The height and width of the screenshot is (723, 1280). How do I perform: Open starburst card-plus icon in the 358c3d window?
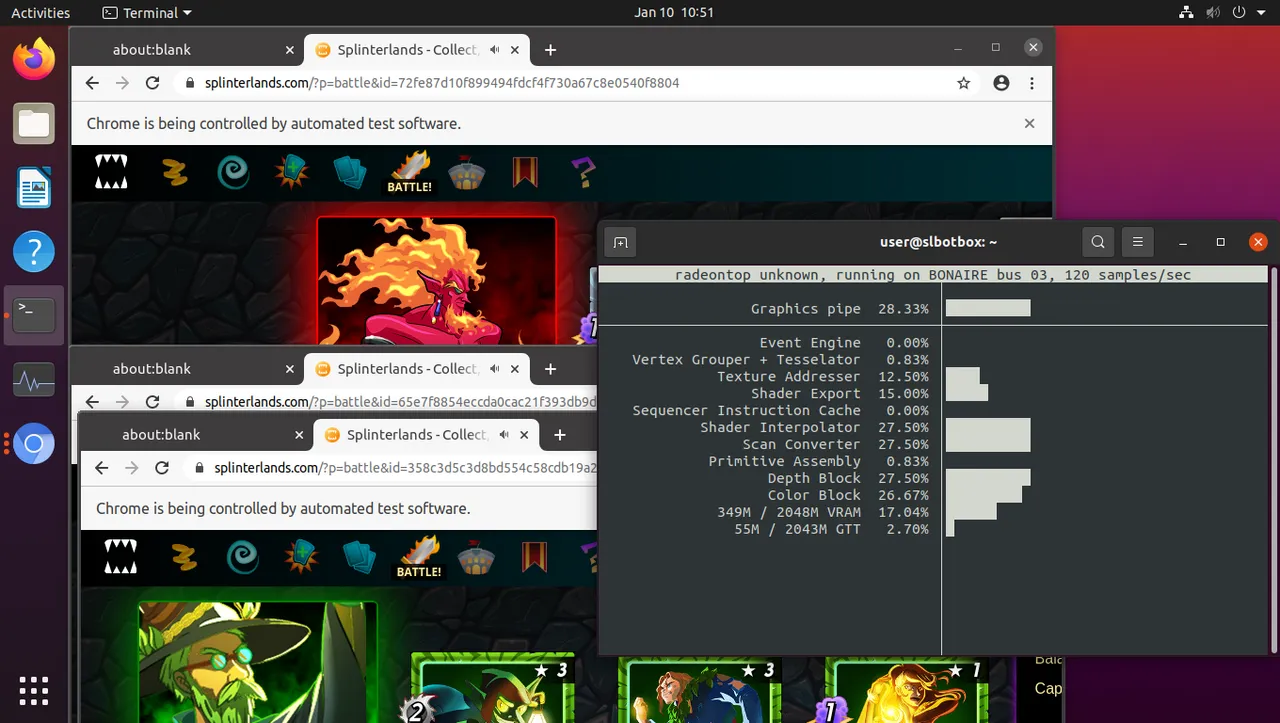tap(301, 557)
